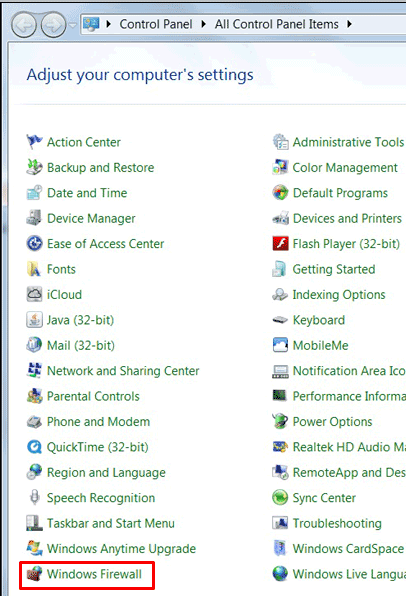Open the Color Management icon
Screen dimensions: 406x596
pyautogui.click(x=280, y=168)
